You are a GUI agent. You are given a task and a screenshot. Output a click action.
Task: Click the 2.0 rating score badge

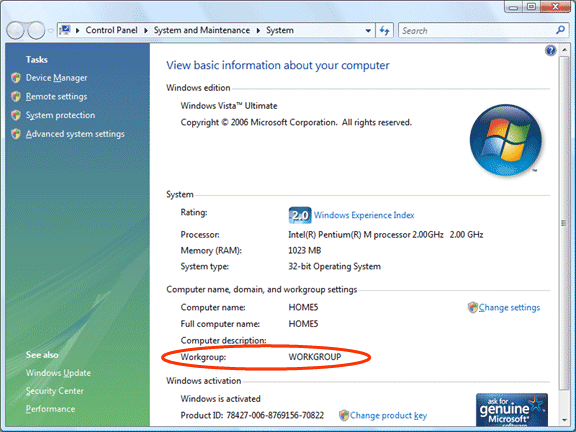click(300, 215)
